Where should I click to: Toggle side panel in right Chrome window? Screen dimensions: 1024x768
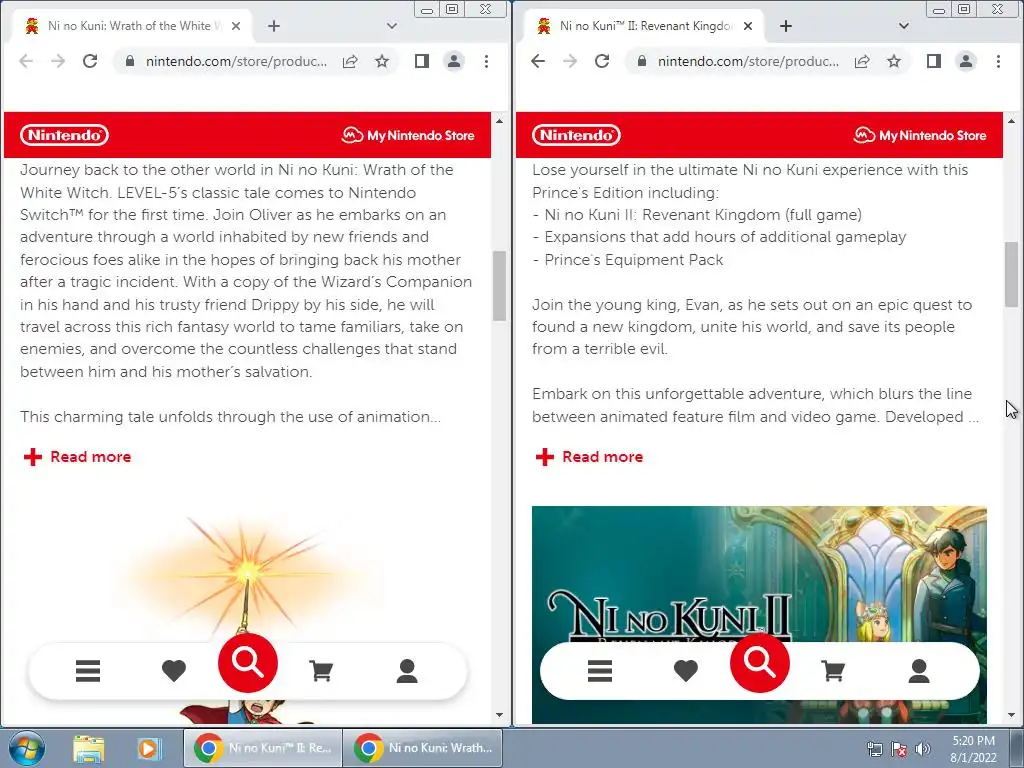tap(934, 61)
